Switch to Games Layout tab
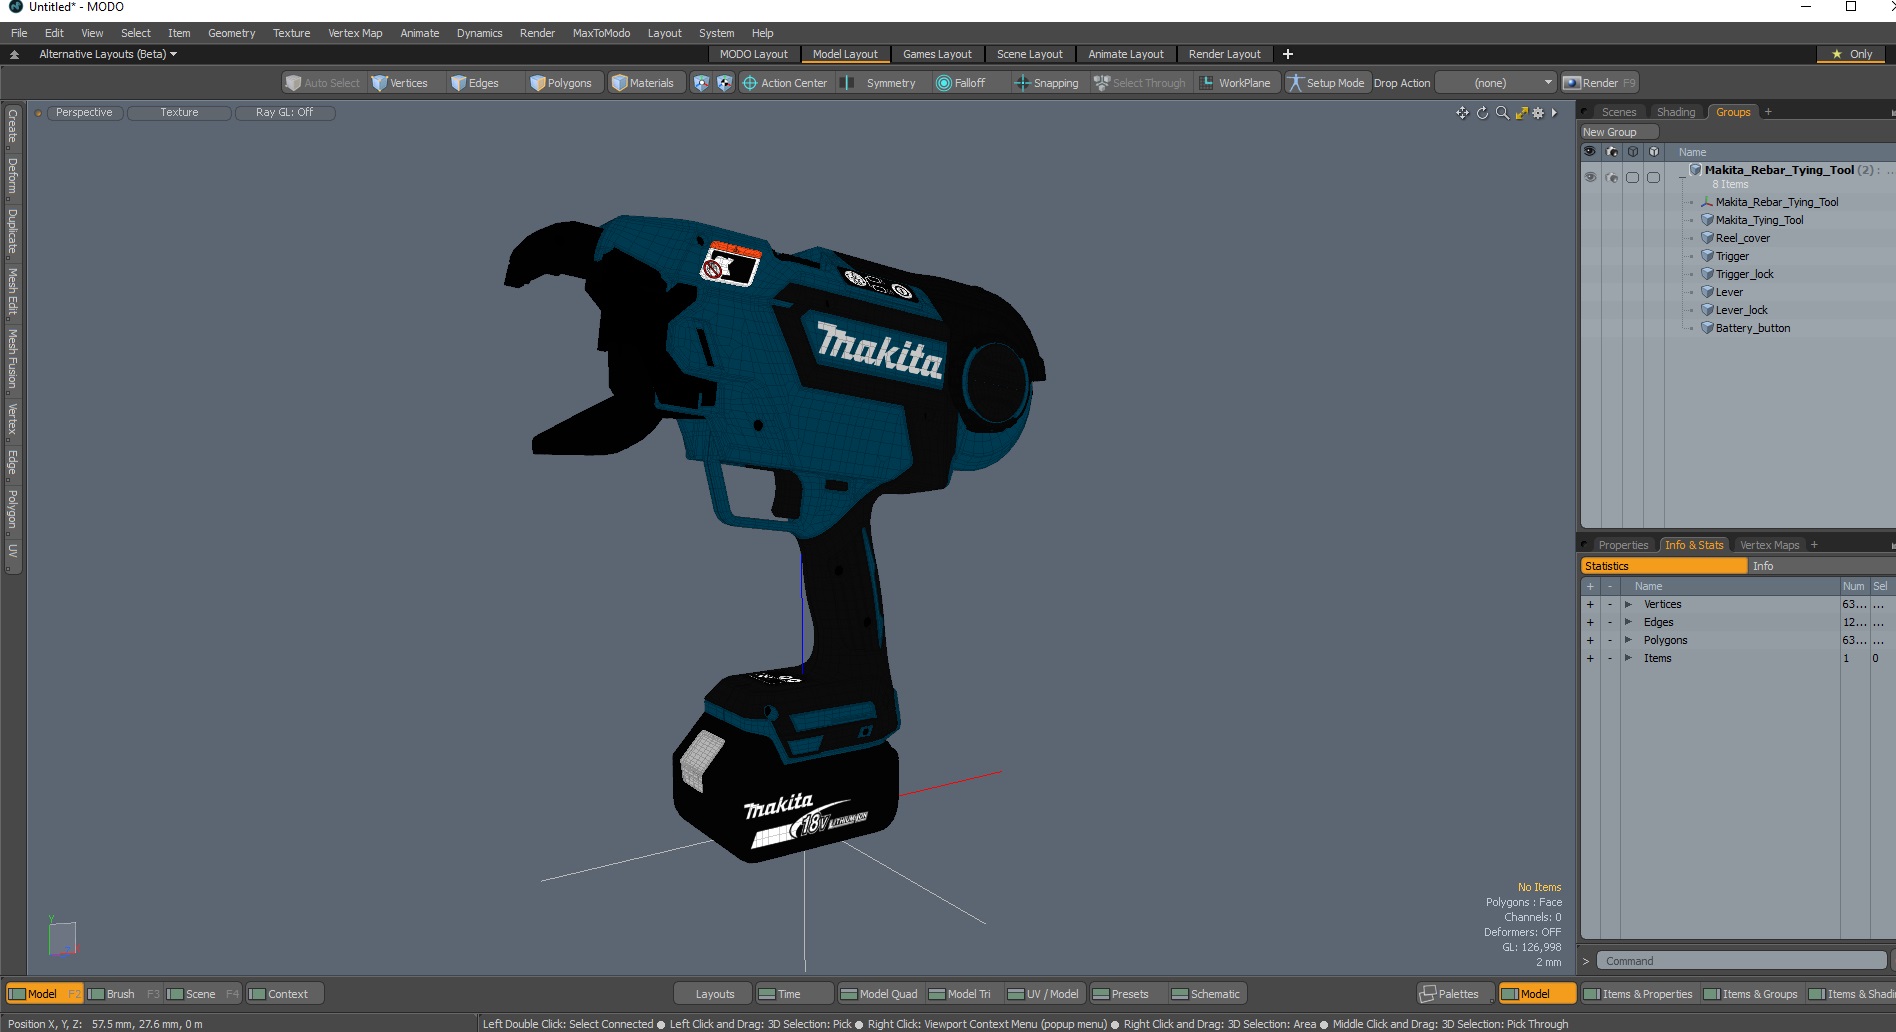The width and height of the screenshot is (1896, 1032). click(x=937, y=54)
